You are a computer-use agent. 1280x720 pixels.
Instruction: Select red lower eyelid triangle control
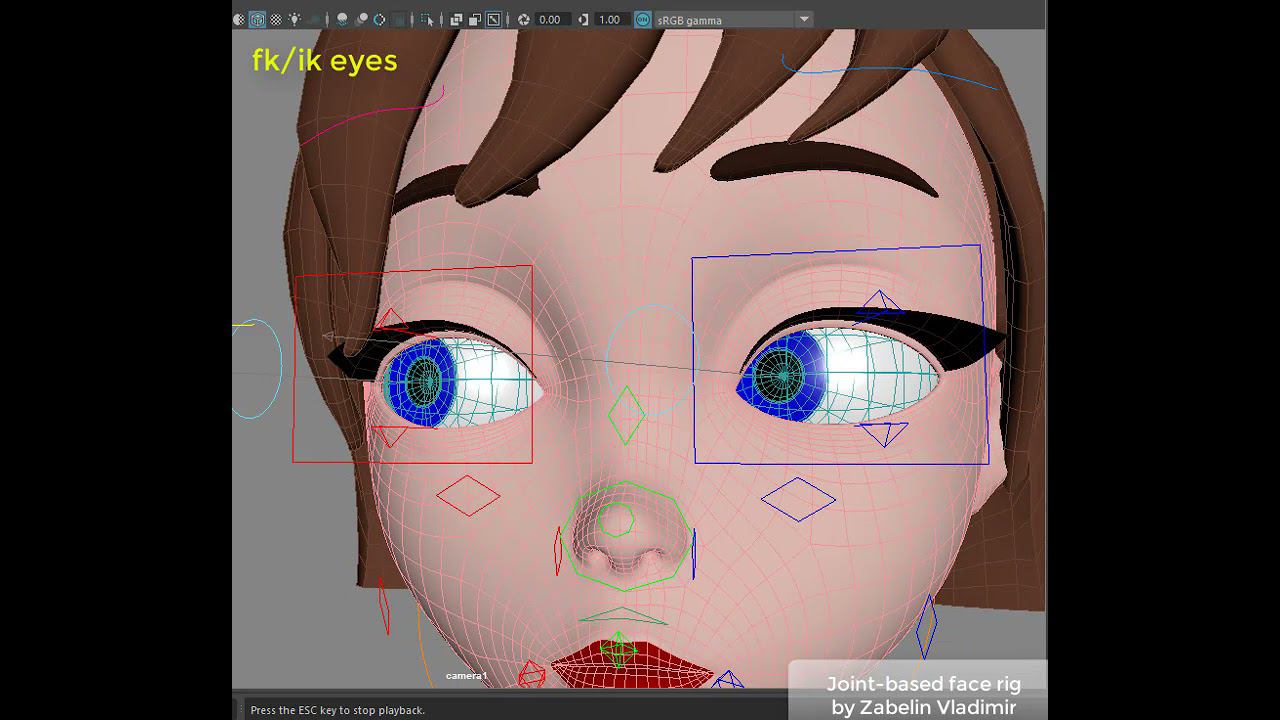(390, 436)
